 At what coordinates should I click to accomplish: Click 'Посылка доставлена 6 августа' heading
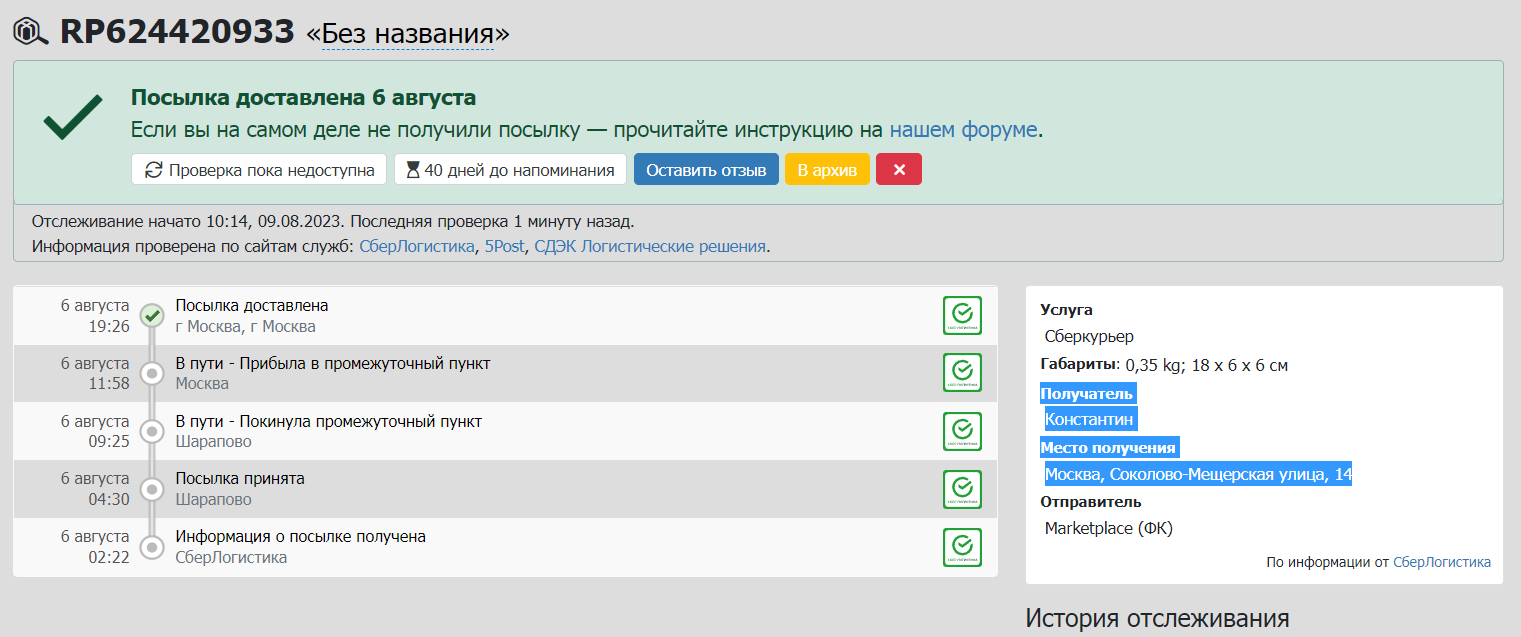pyautogui.click(x=303, y=98)
